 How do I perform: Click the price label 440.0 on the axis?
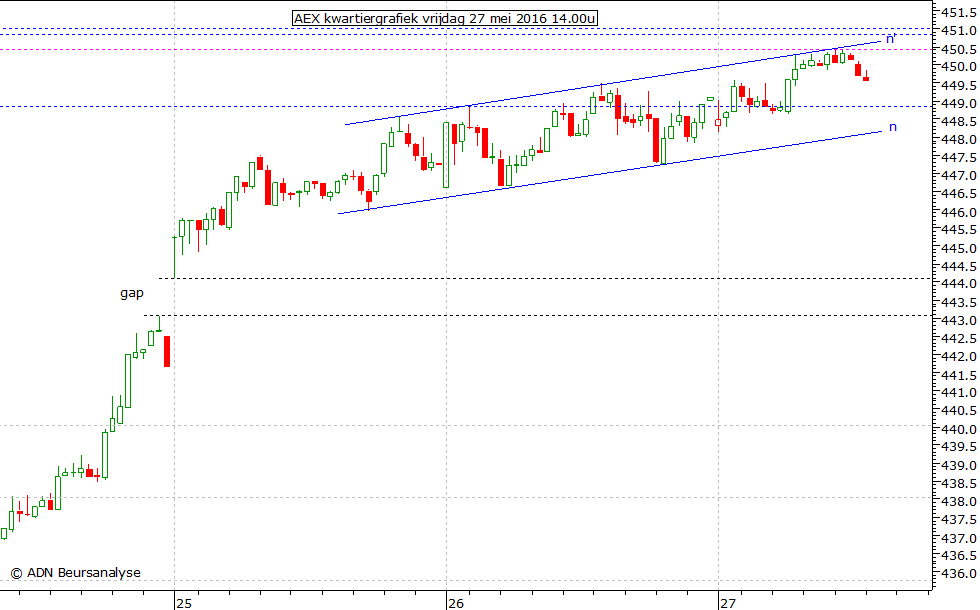[960, 429]
